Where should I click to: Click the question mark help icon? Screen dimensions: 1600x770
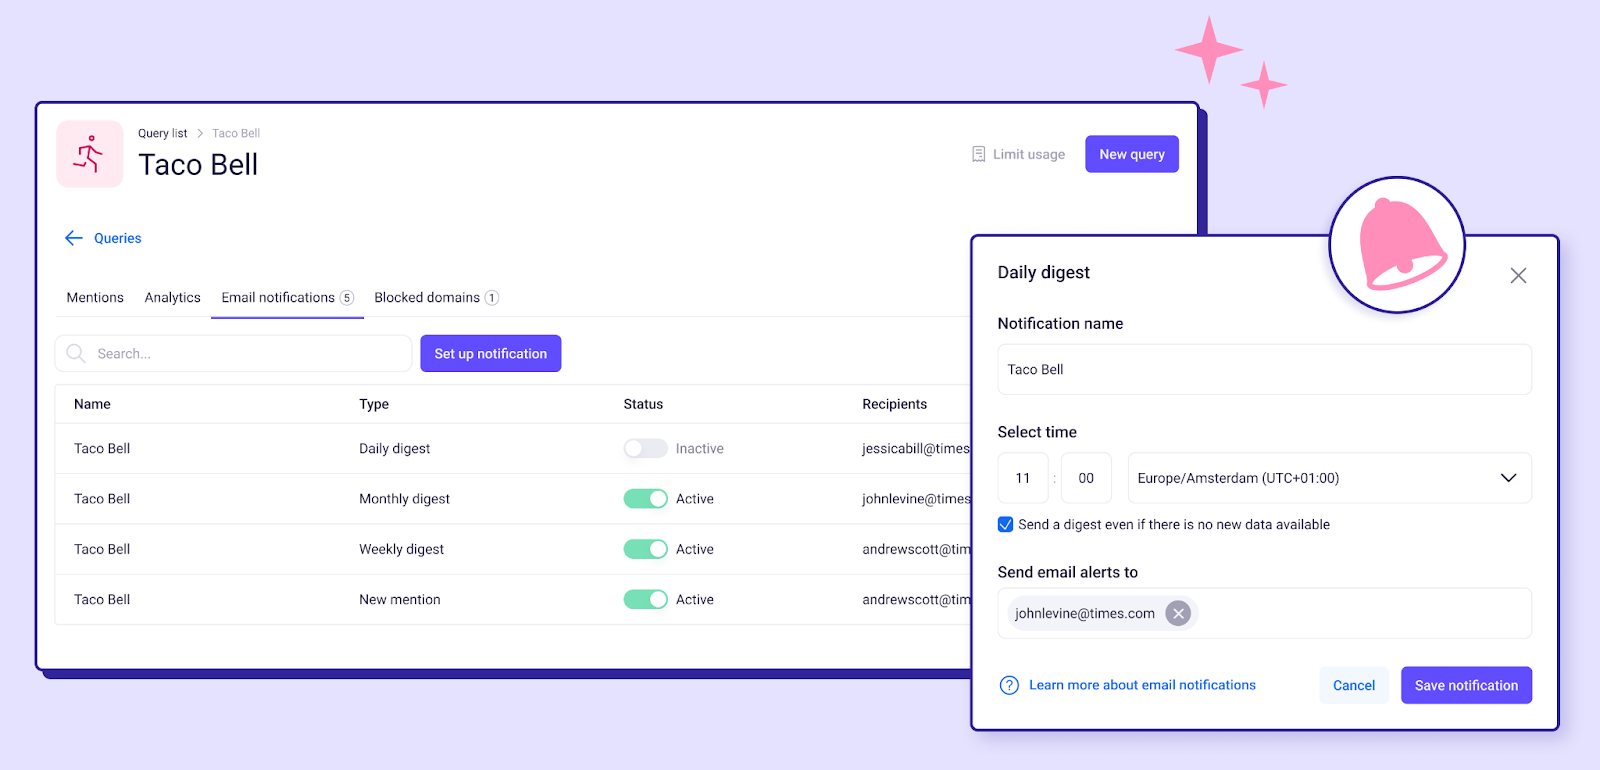point(1009,685)
